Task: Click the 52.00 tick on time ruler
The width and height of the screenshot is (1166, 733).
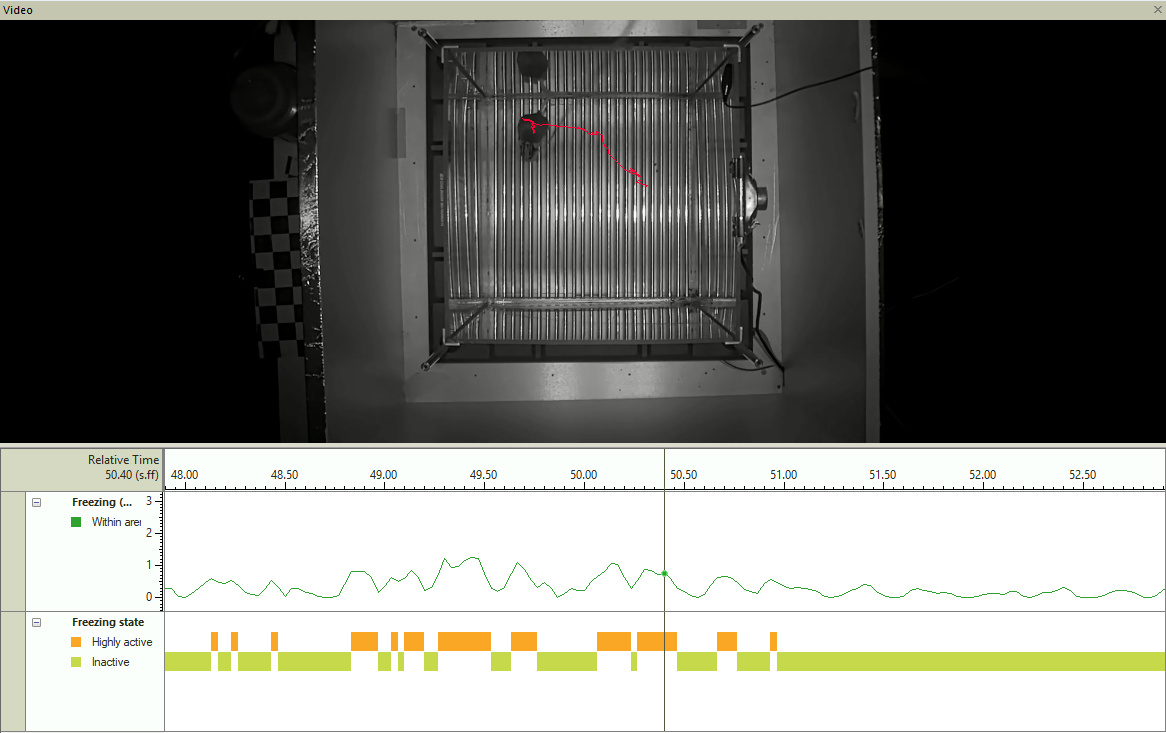Action: pyautogui.click(x=982, y=474)
